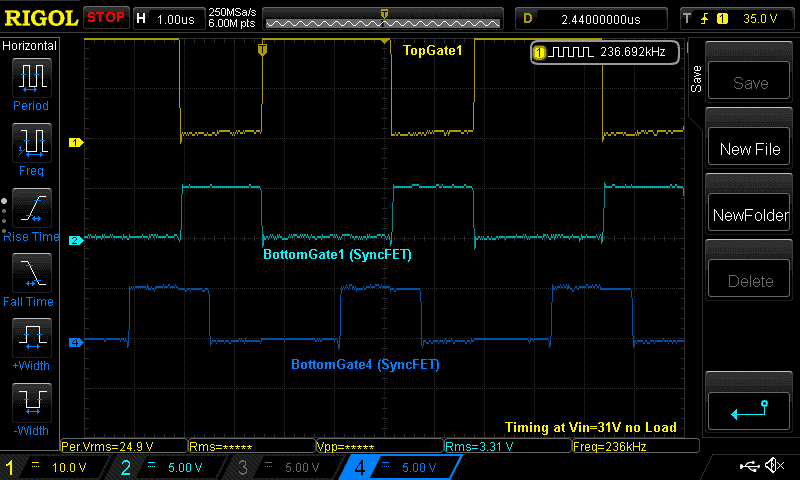
Task: Click the return arrow back button
Action: (749, 408)
